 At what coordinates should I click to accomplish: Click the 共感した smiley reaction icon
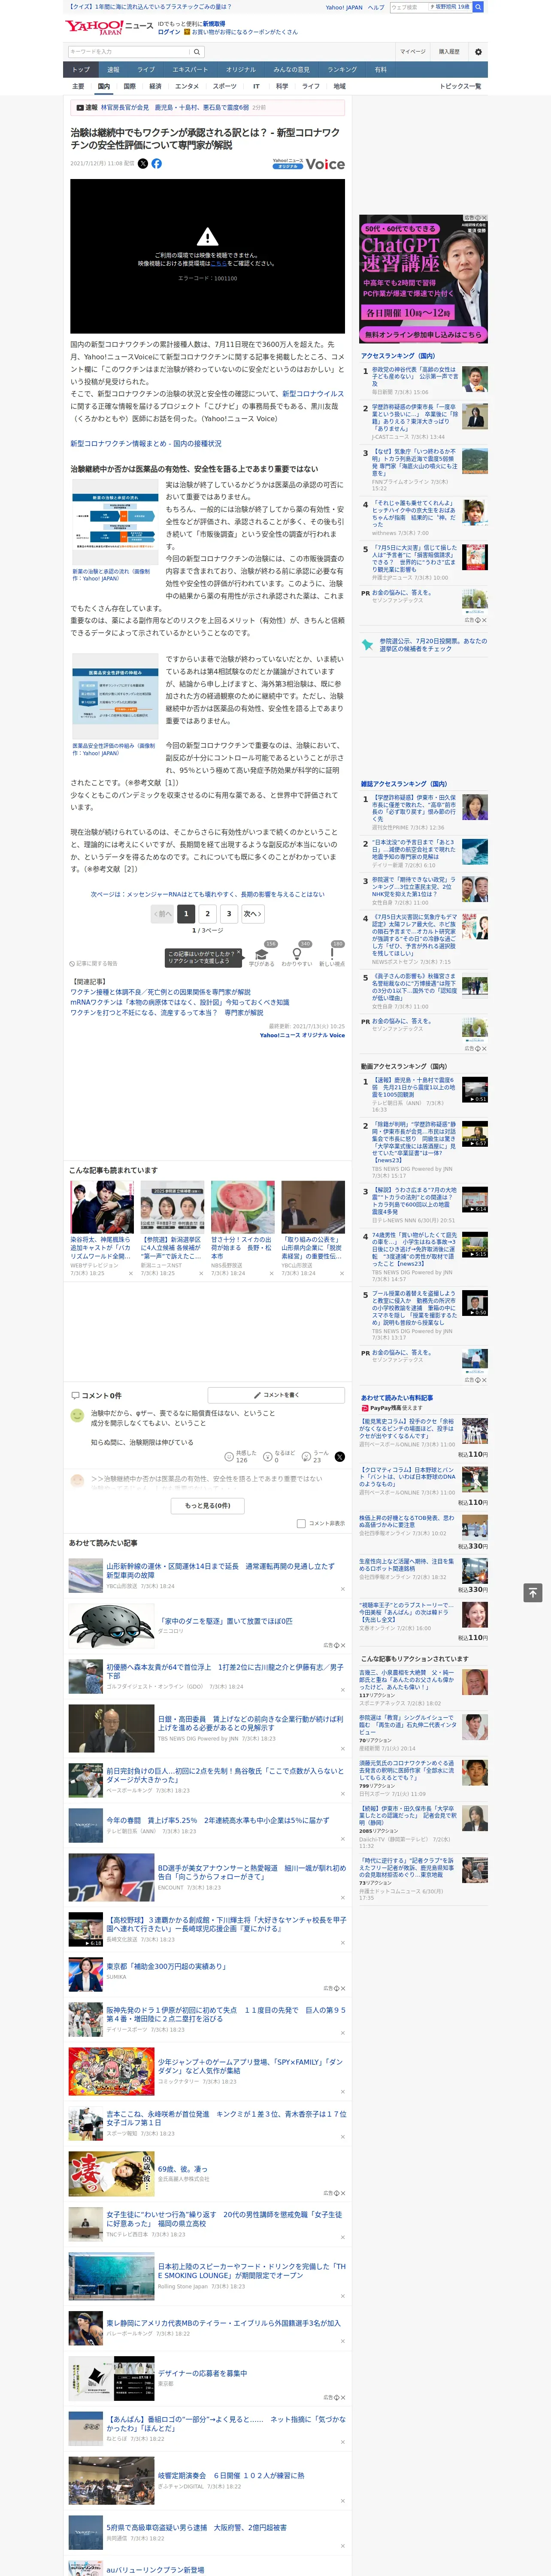(229, 1457)
